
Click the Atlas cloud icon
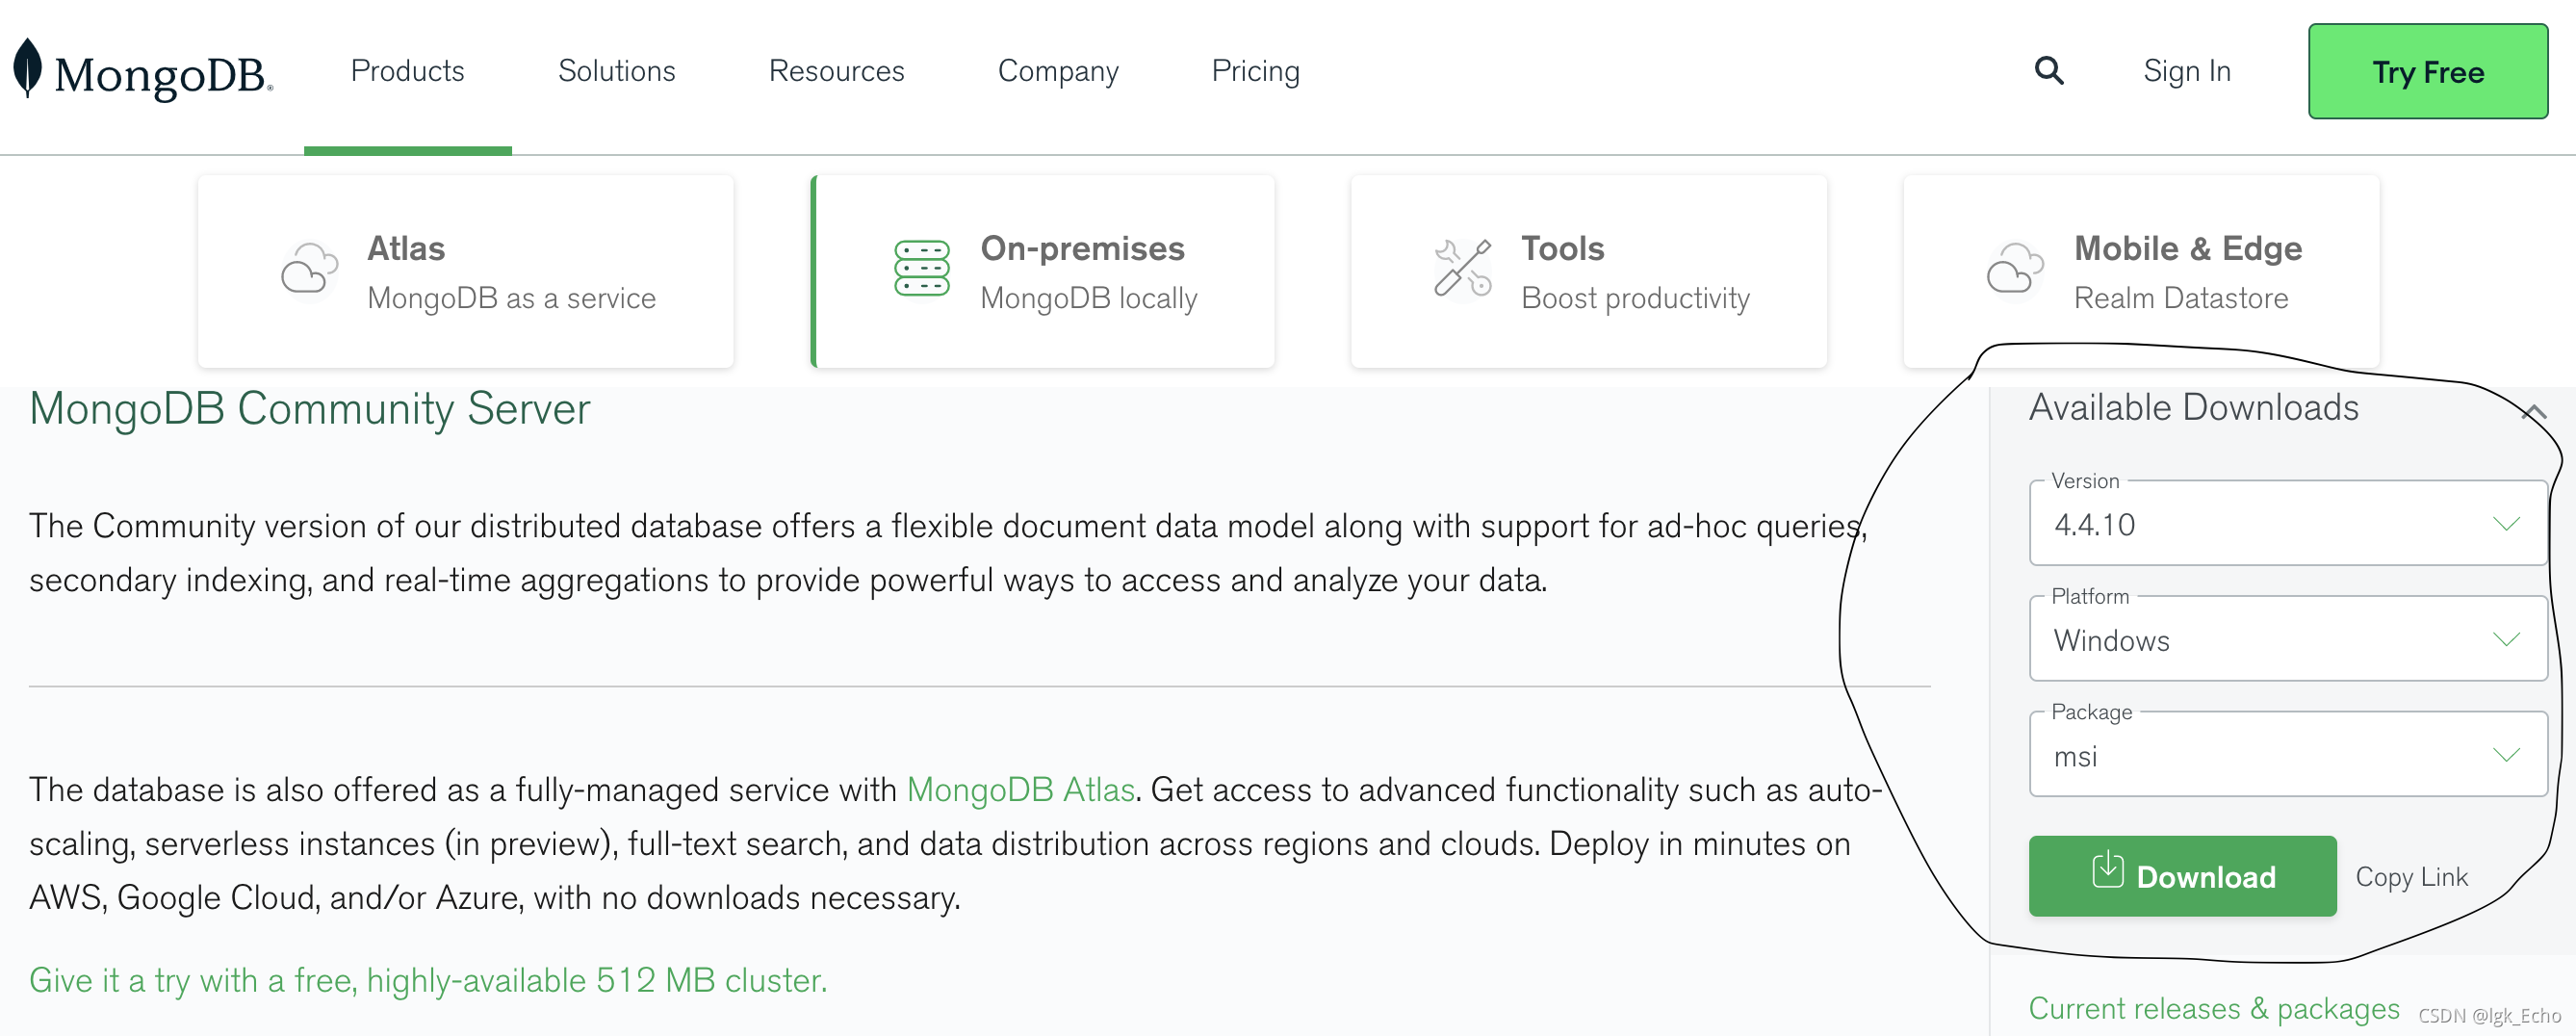click(309, 270)
